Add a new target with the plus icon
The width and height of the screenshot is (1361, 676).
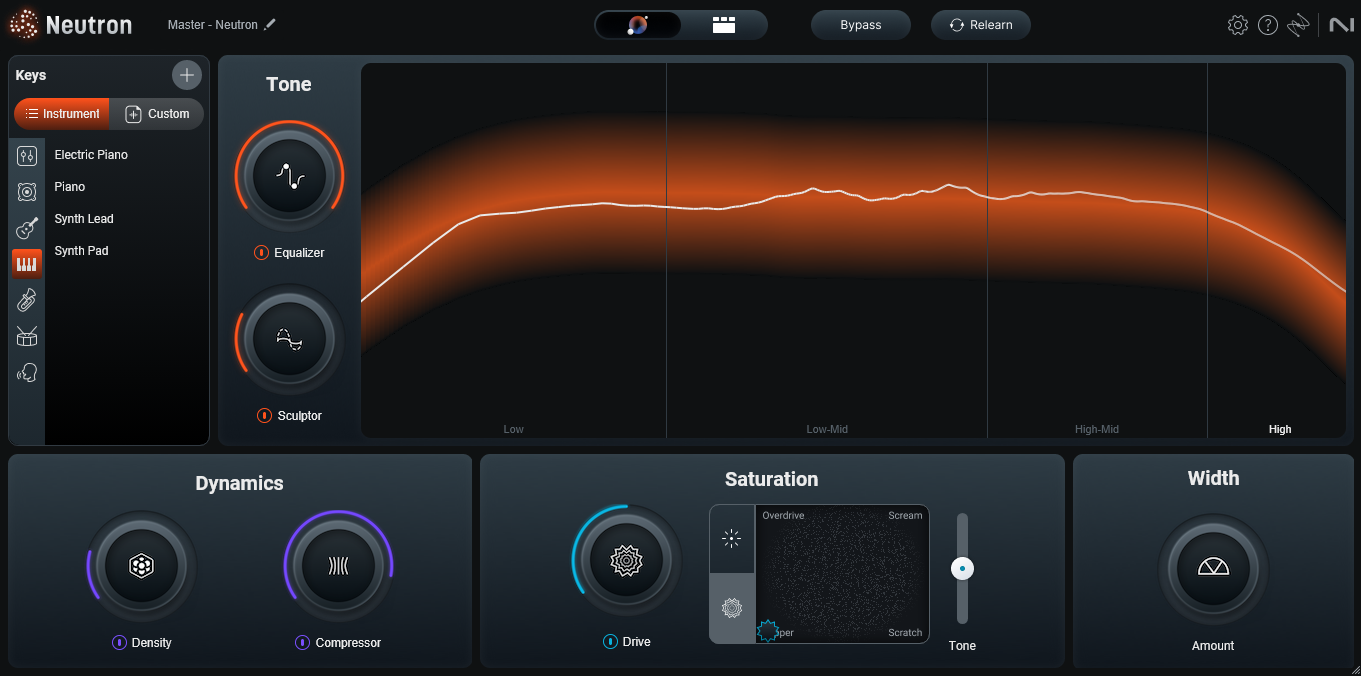point(187,75)
